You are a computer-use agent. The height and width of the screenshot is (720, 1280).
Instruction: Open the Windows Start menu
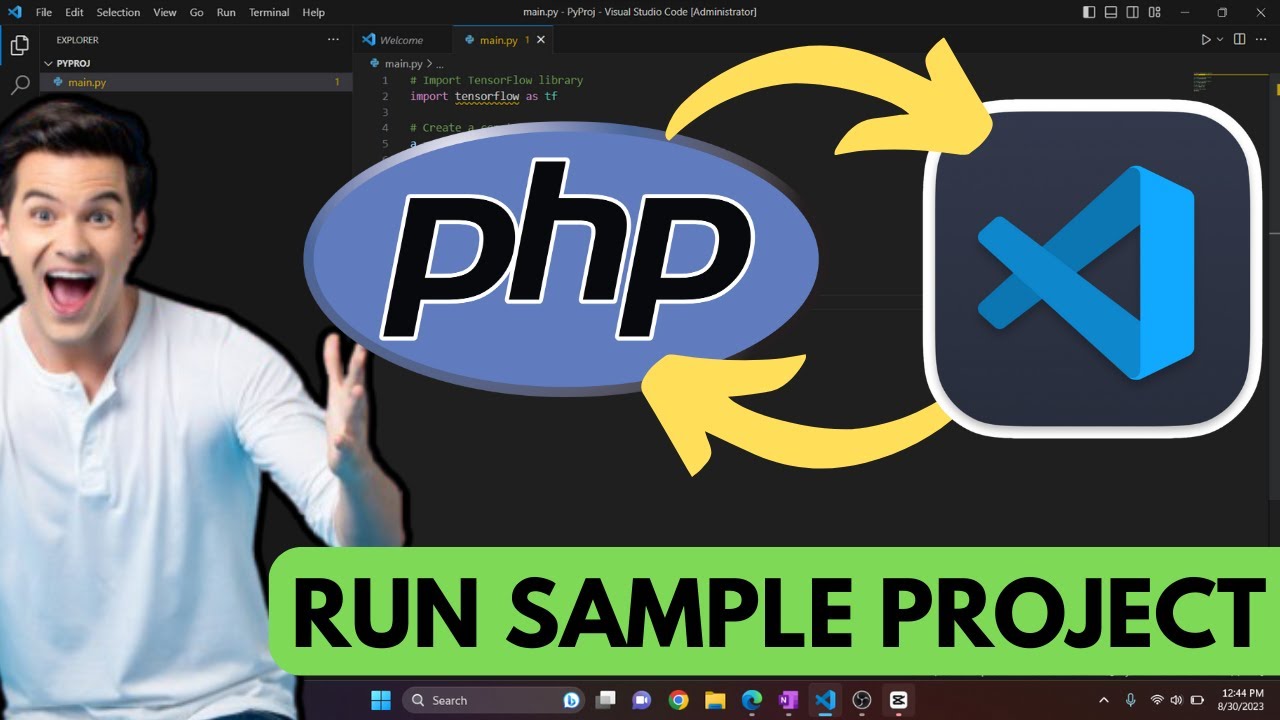click(381, 700)
